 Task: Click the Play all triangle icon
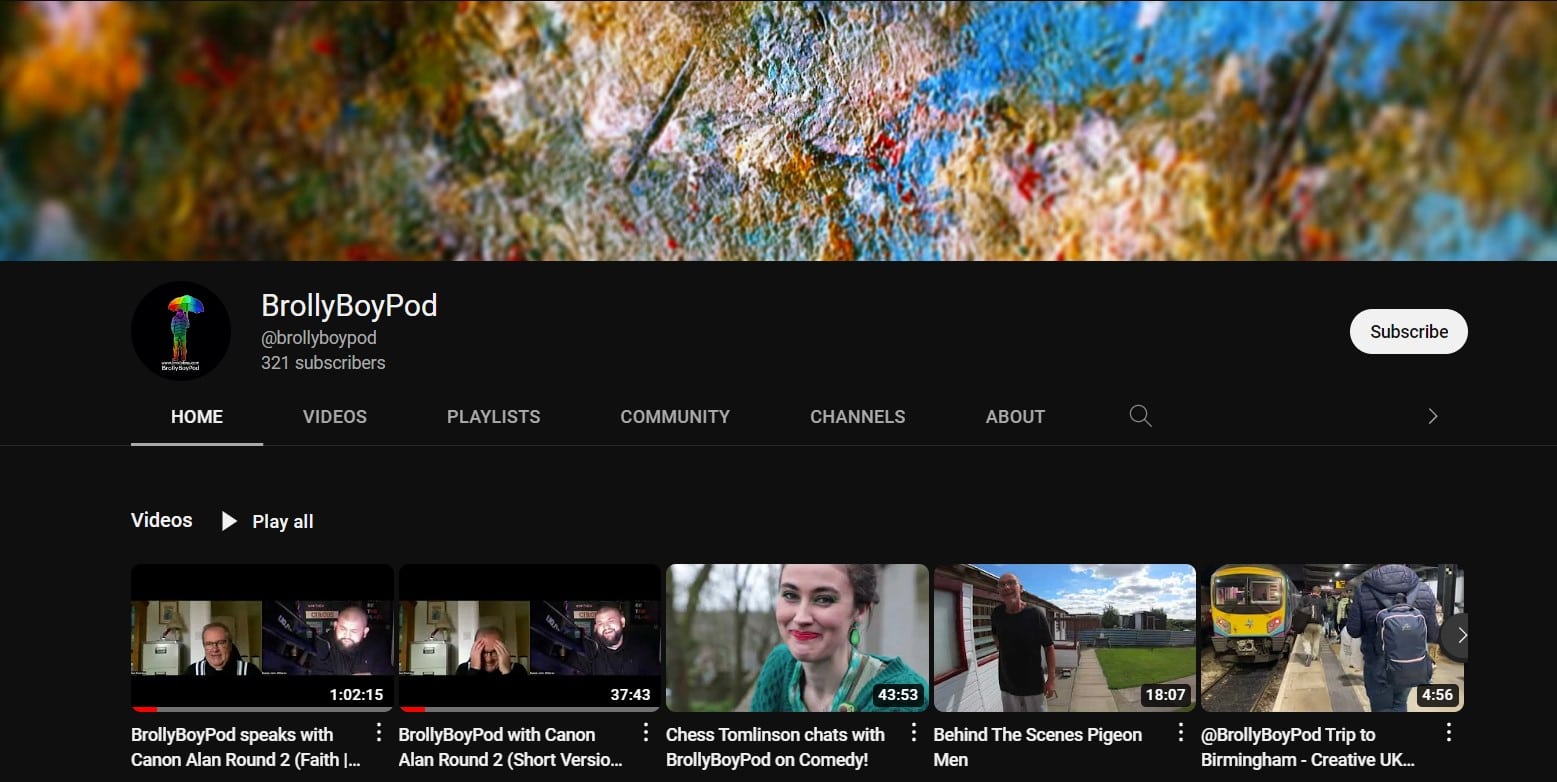[229, 521]
